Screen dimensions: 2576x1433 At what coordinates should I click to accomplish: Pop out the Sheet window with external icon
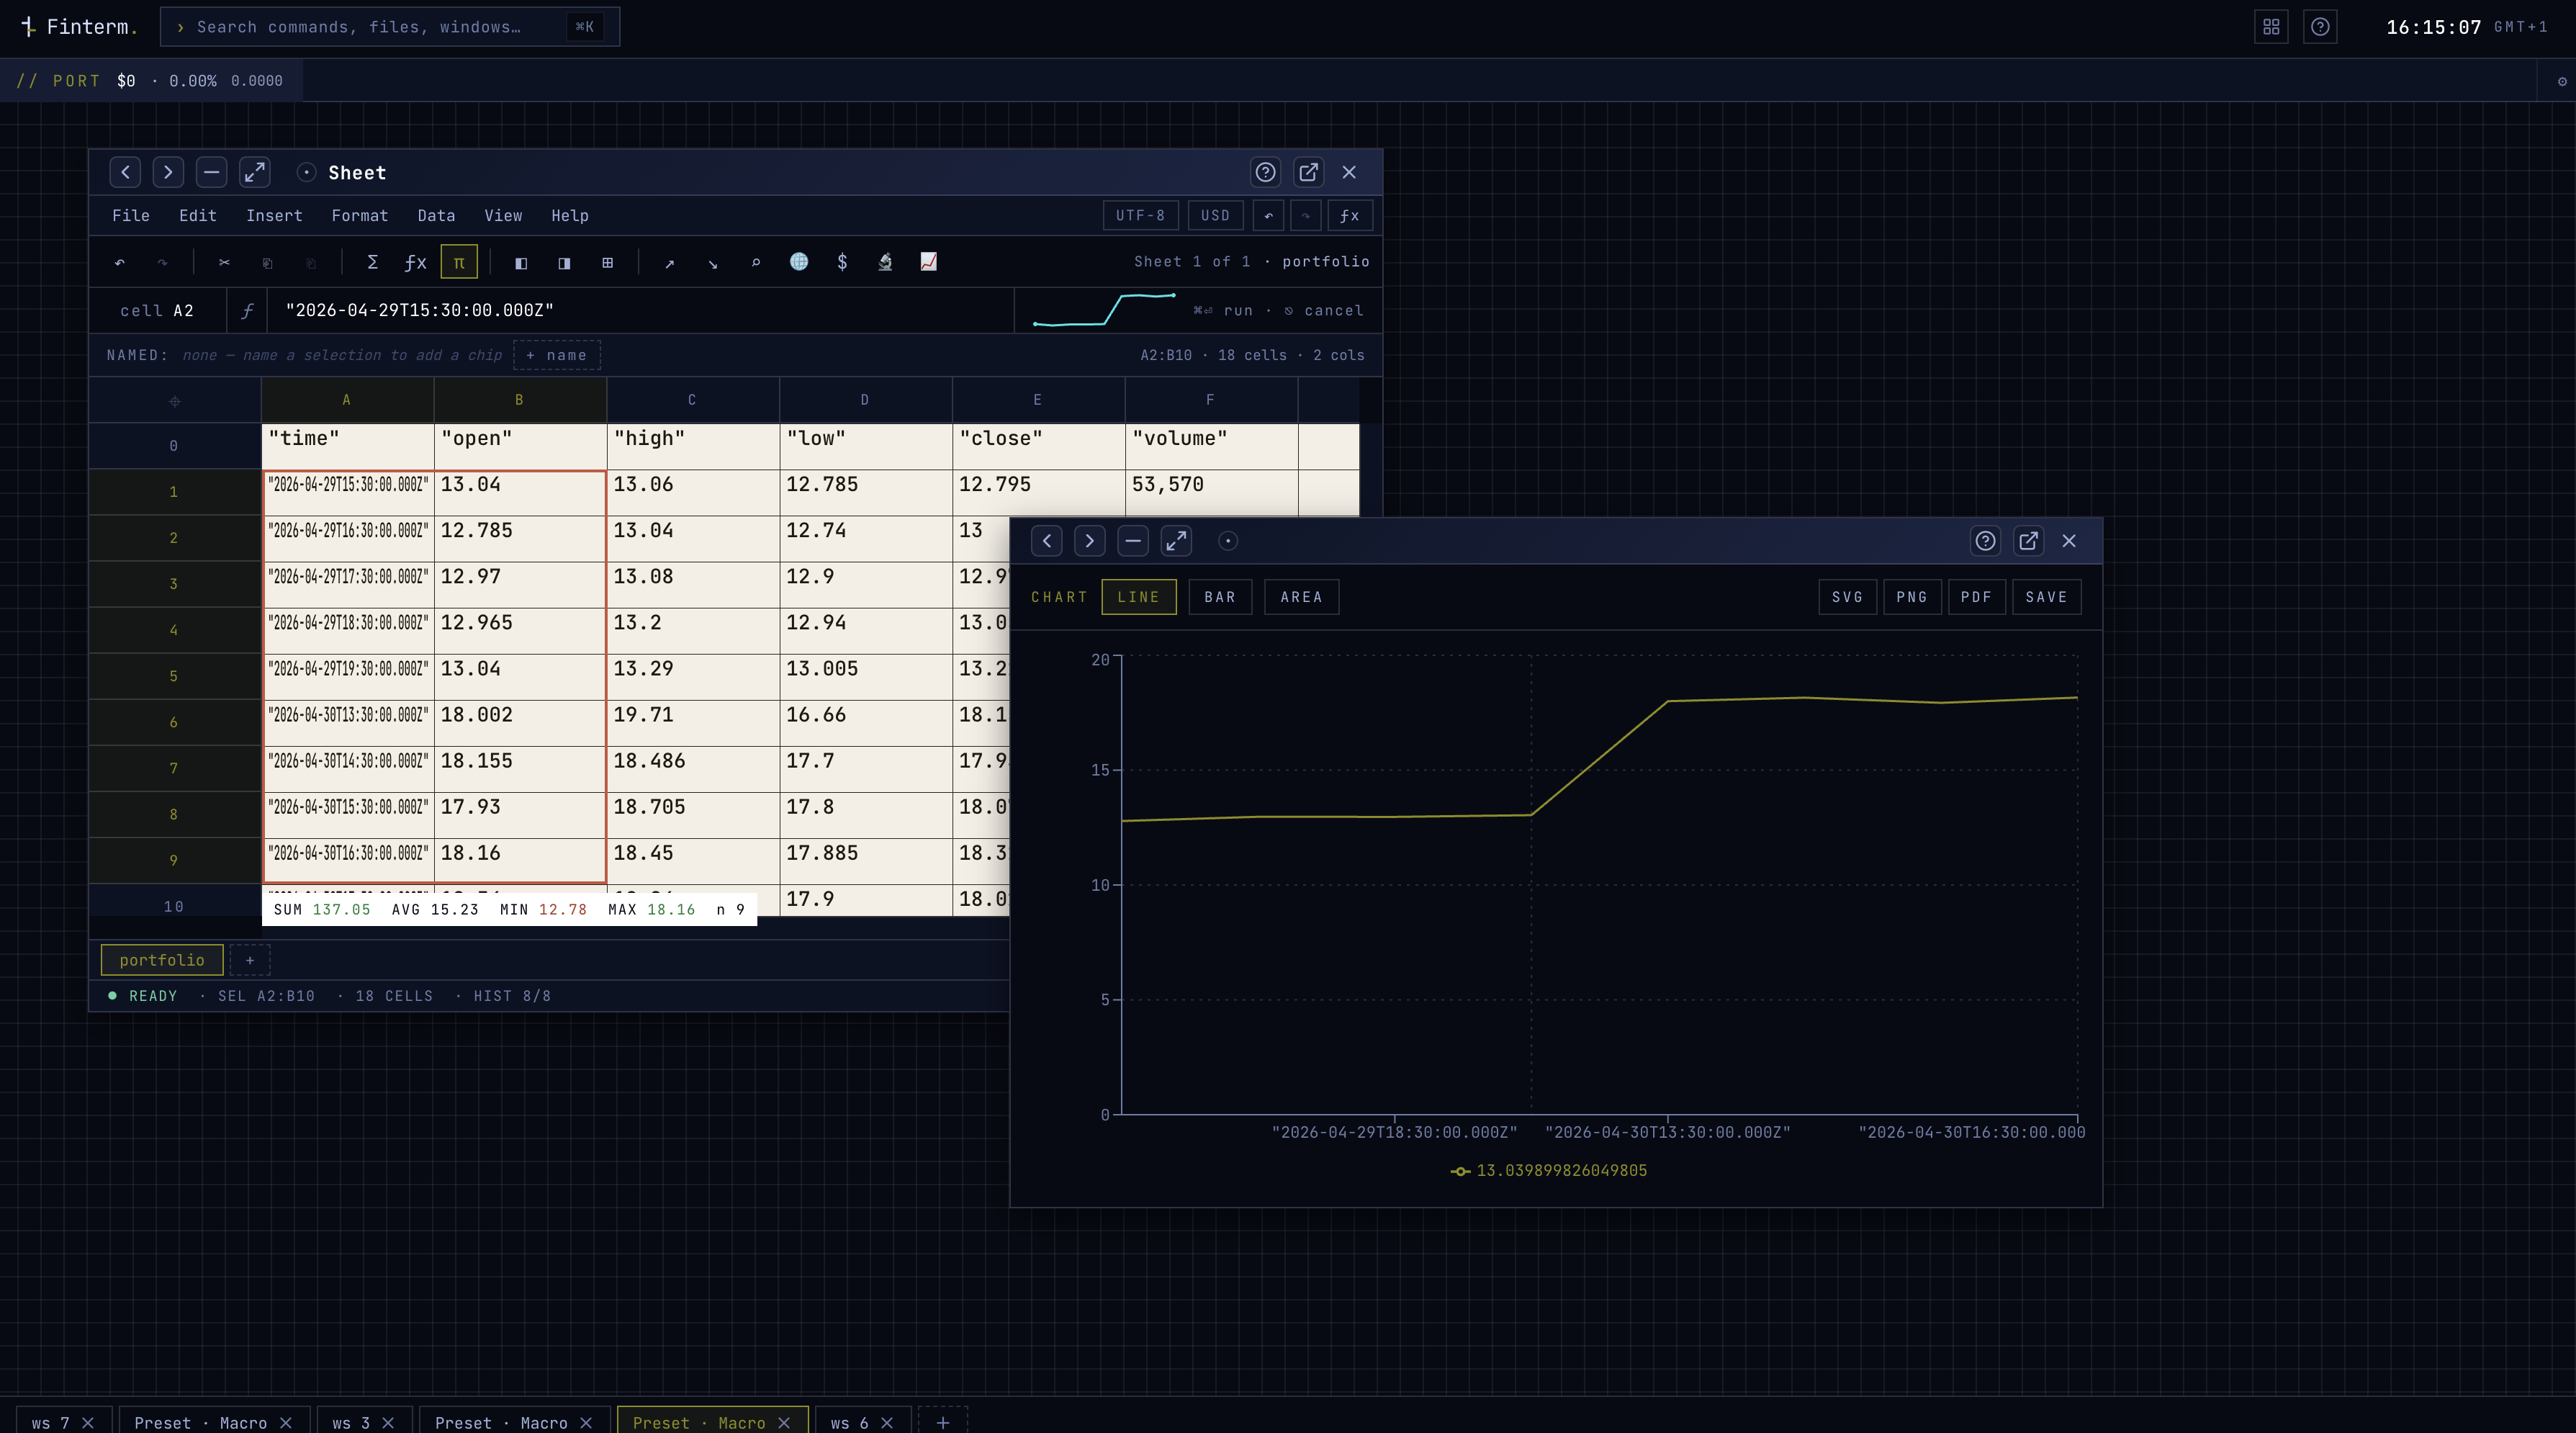click(1308, 172)
